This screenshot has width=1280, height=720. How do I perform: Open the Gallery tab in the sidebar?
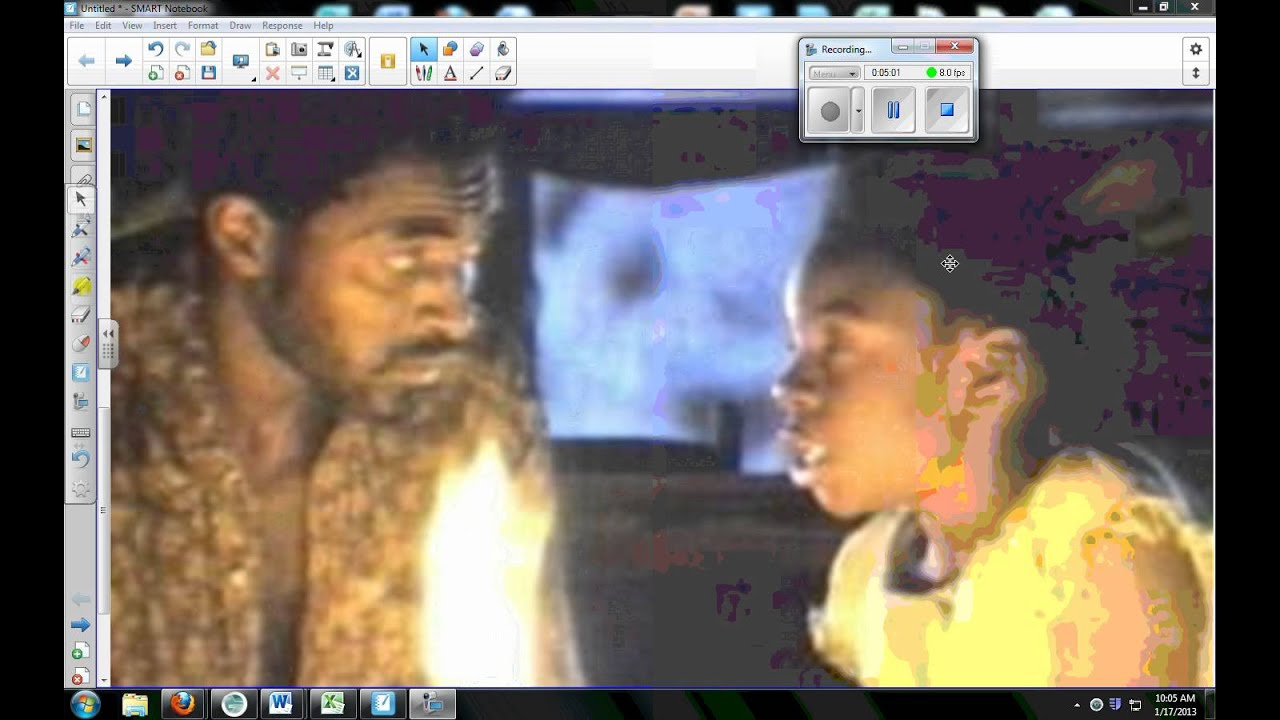[83, 145]
